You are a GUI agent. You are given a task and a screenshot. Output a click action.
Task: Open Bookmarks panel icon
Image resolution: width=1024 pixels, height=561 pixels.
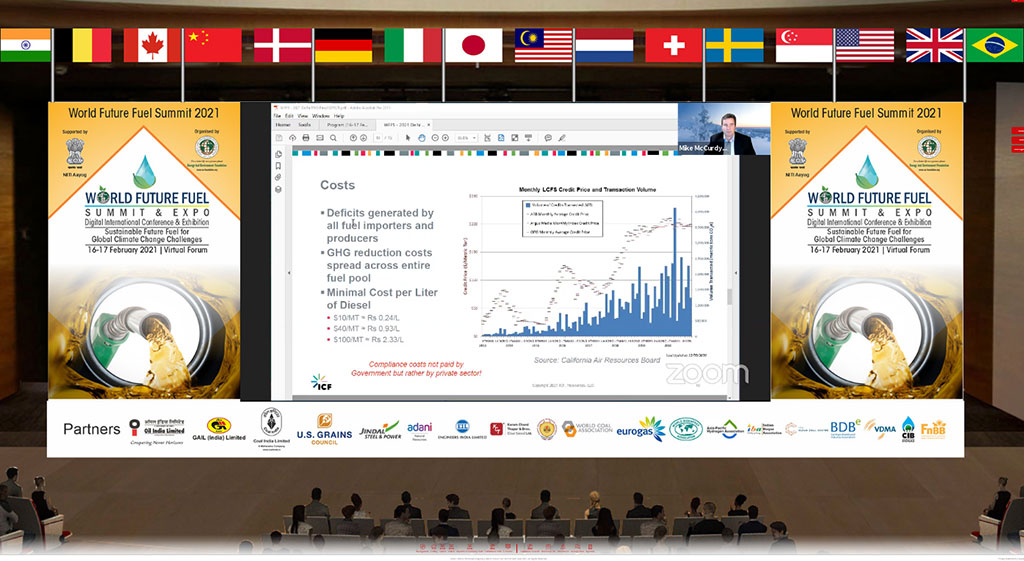278,166
